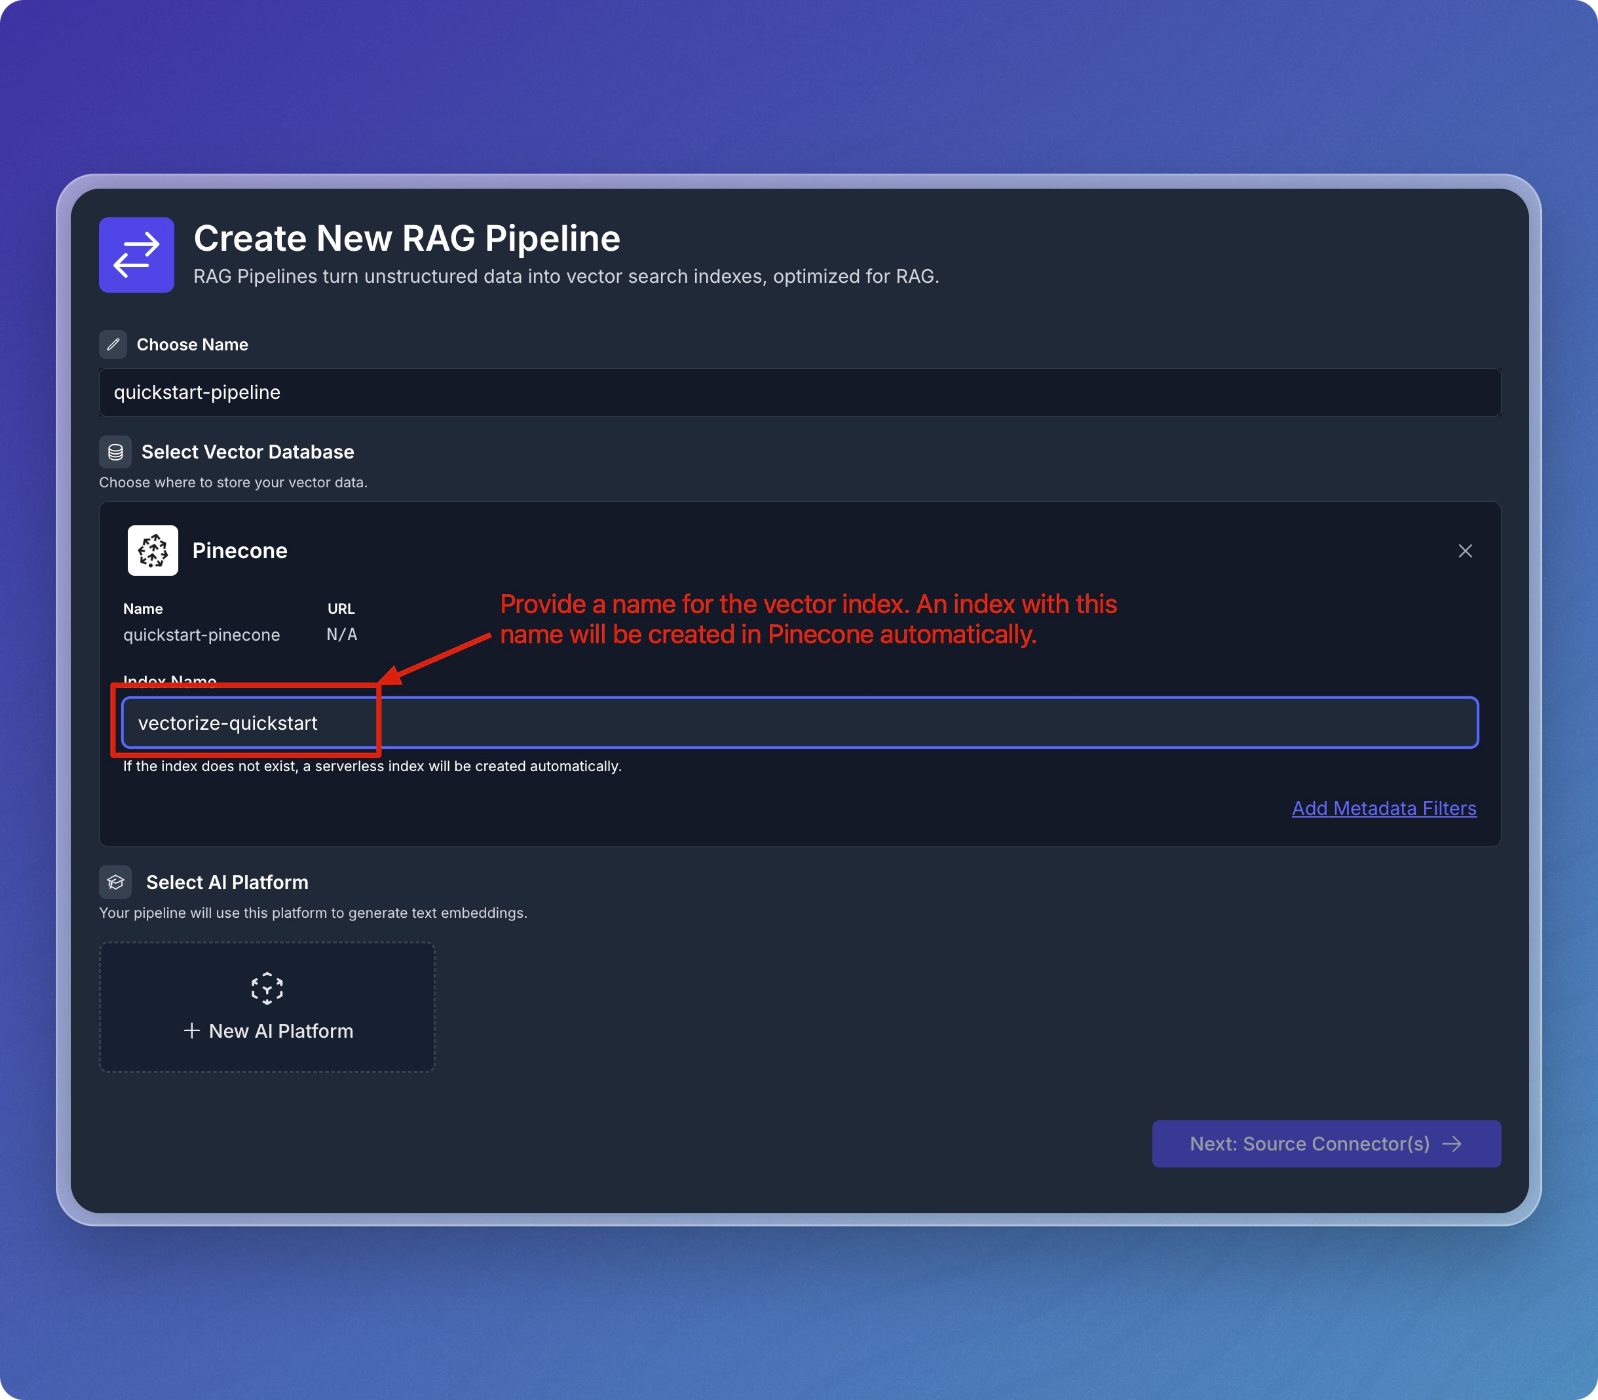Click the 'generate text embeddings' description text
This screenshot has width=1598, height=1400.
coord(313,913)
